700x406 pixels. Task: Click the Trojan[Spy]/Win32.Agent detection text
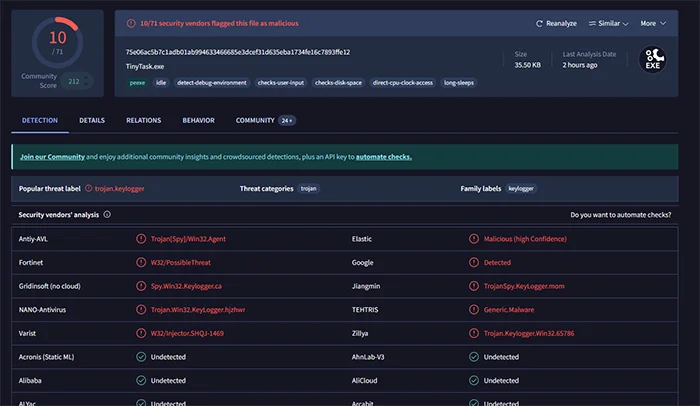tap(188, 239)
